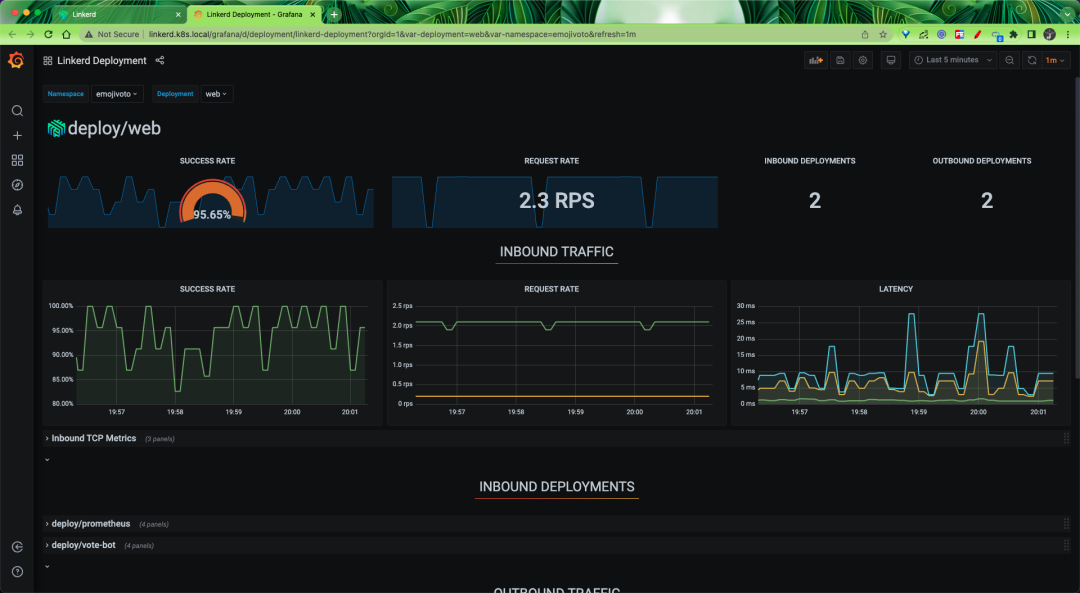Refresh the dashboard now
The width and height of the screenshot is (1080, 593).
1032,61
